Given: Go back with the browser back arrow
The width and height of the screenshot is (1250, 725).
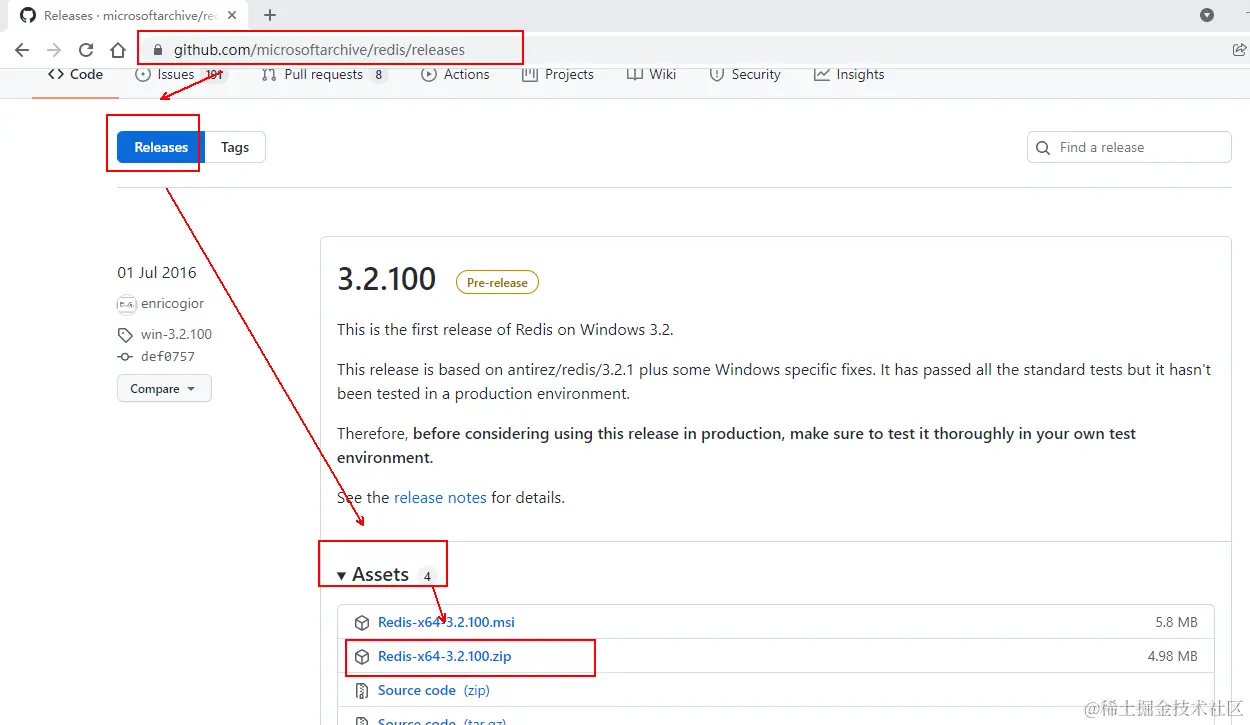Looking at the screenshot, I should pyautogui.click(x=22, y=50).
